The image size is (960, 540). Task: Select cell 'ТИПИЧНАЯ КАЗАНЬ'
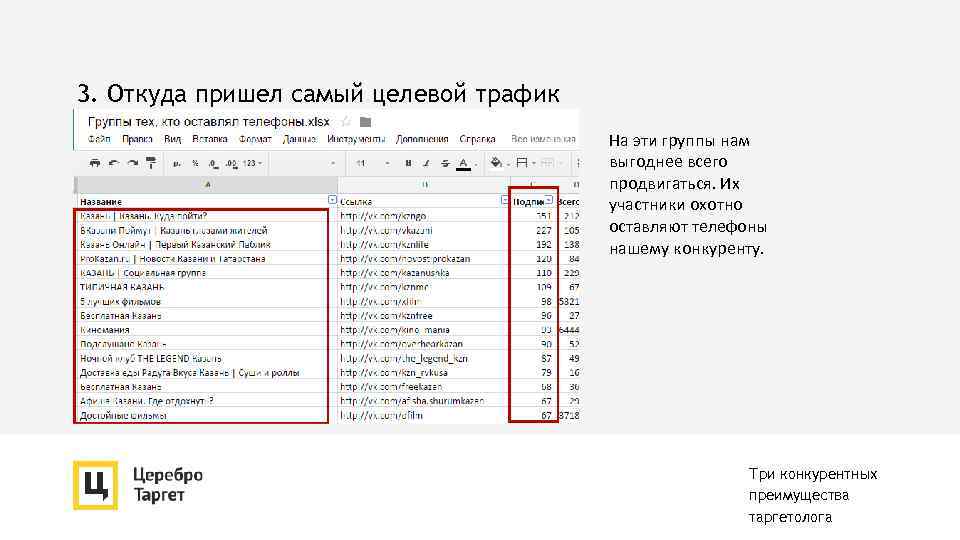click(206, 287)
